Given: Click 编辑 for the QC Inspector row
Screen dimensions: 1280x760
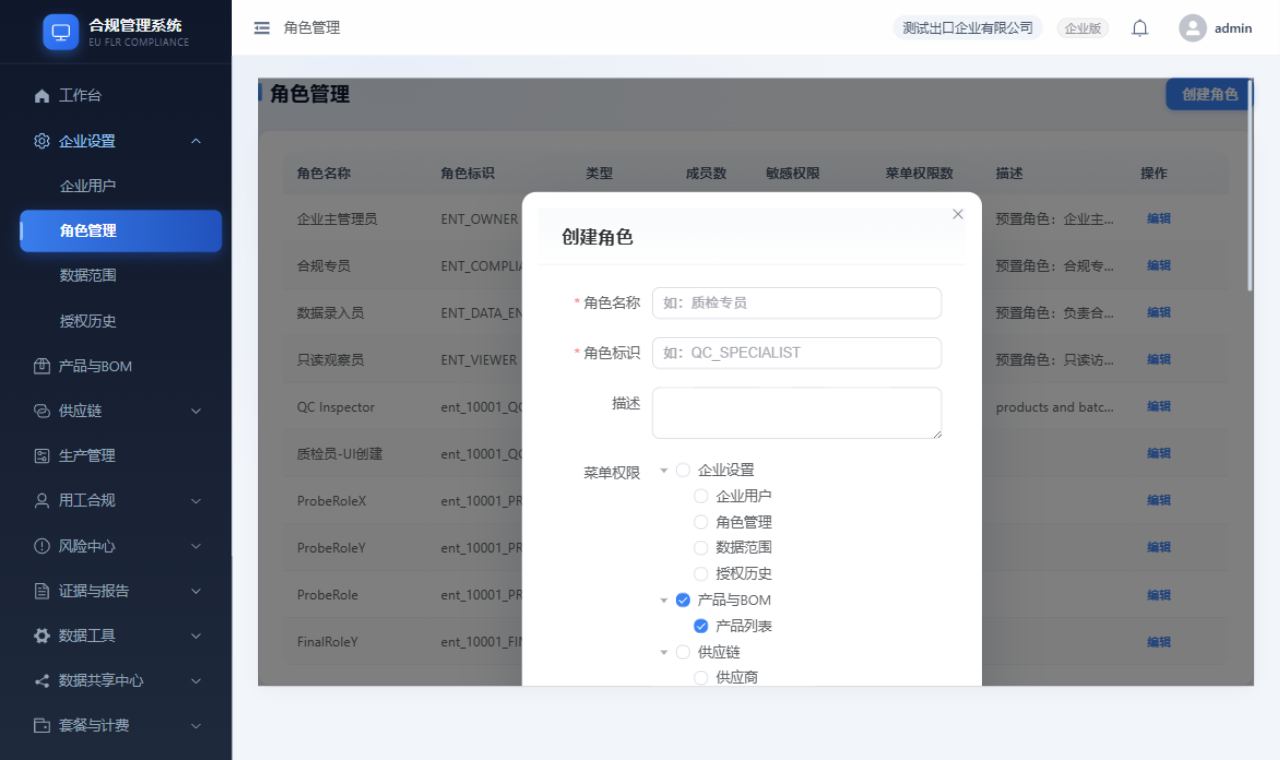Looking at the screenshot, I should click(1159, 407).
